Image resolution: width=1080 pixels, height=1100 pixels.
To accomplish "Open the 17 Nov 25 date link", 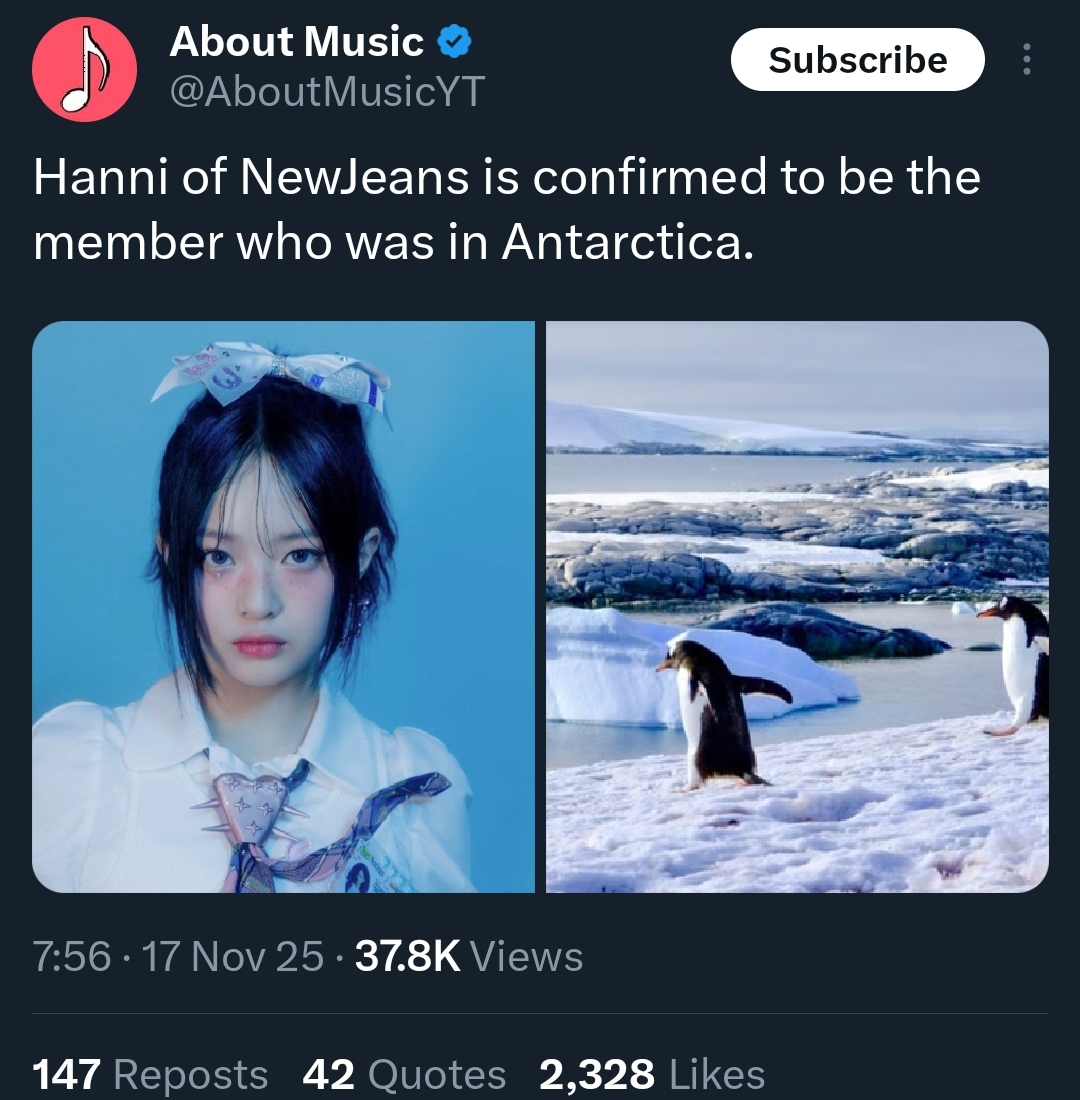I will click(233, 956).
